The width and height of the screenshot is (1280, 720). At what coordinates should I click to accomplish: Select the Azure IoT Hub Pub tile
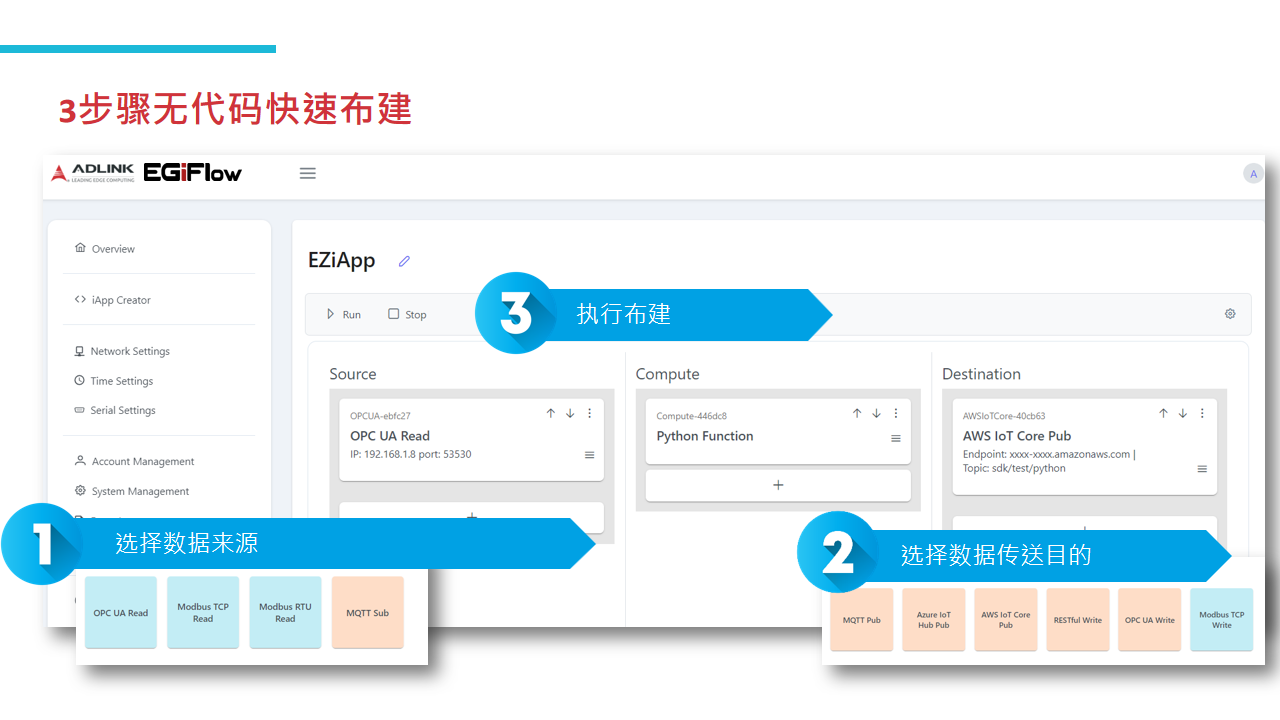[934, 620]
